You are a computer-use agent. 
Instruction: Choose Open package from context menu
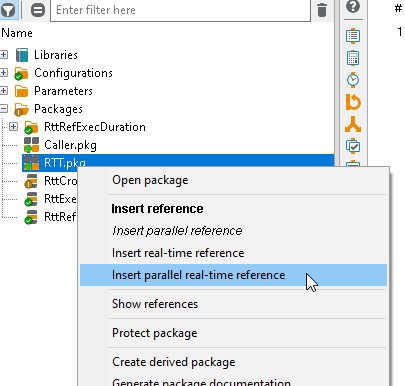point(150,180)
